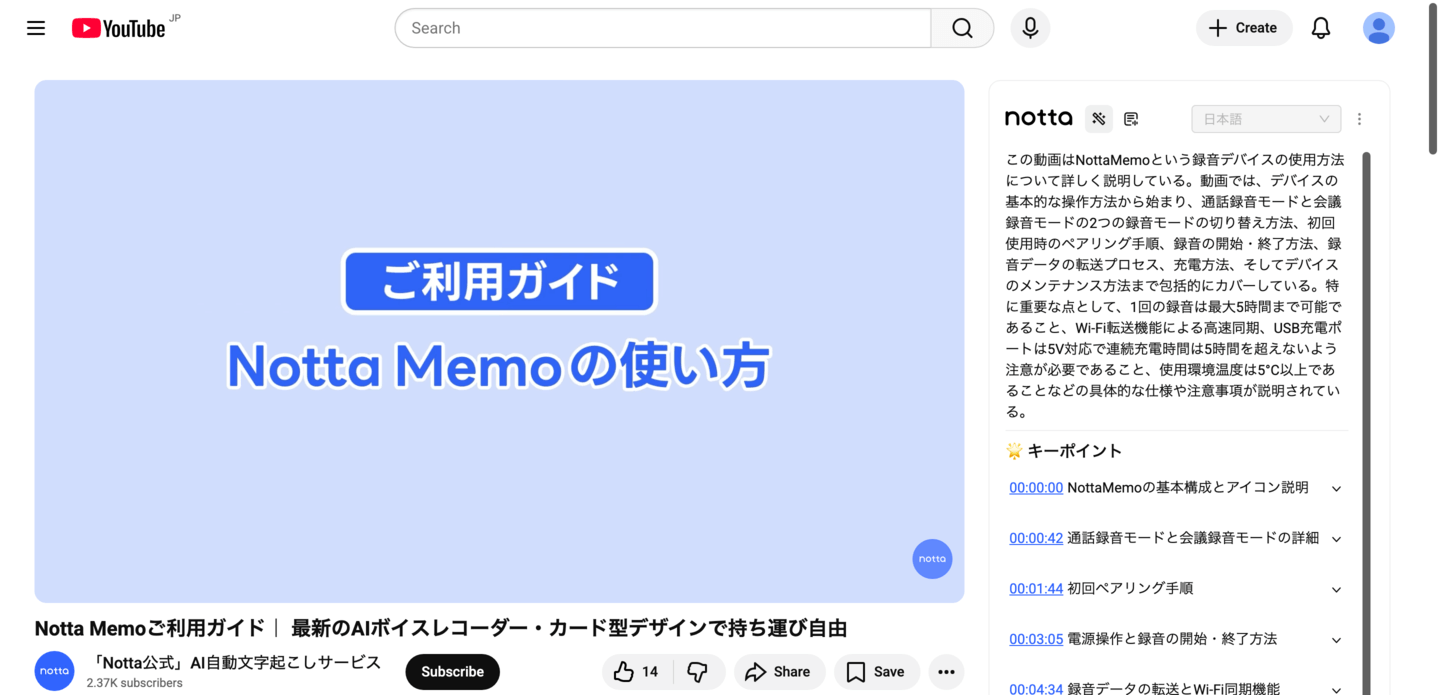
Task: Open 「Notta公式」AI自動文字起こしサービス channel name
Action: pos(235,662)
